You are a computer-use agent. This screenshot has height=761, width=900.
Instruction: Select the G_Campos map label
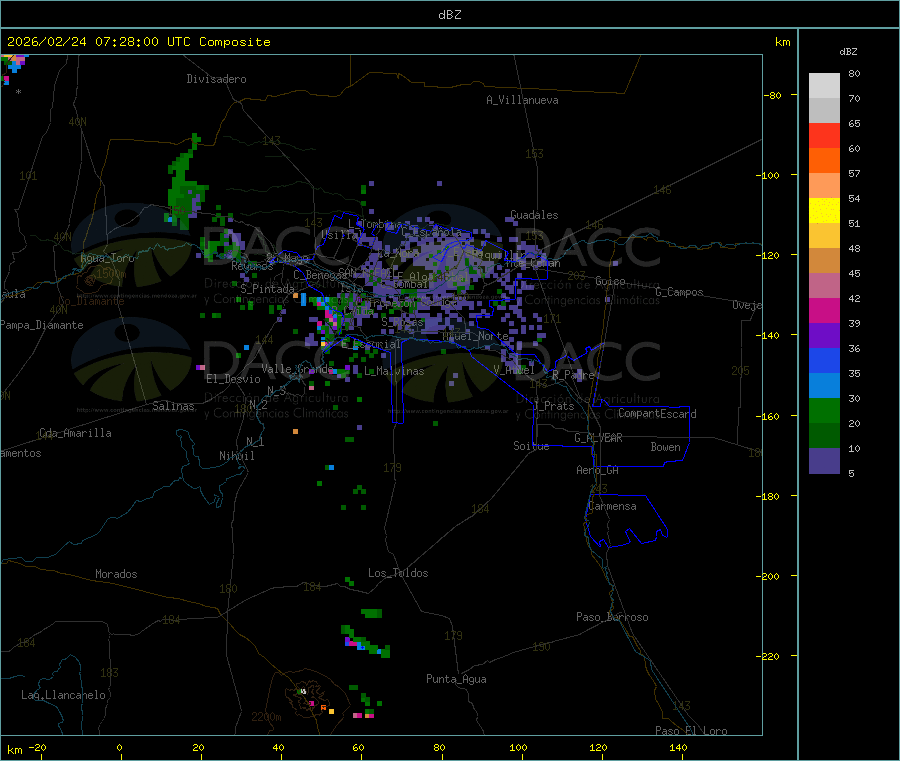679,292
